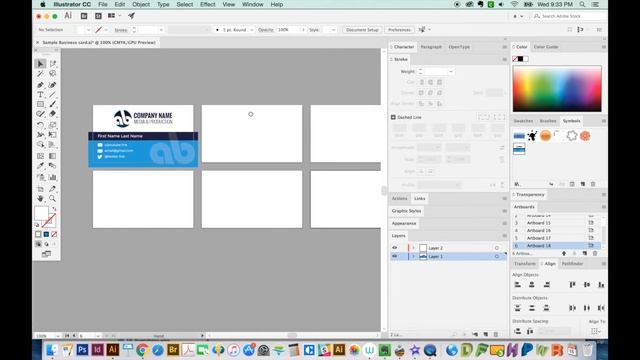The height and width of the screenshot is (360, 640).
Task: Click vertical align top in Align panel
Action: (573, 284)
